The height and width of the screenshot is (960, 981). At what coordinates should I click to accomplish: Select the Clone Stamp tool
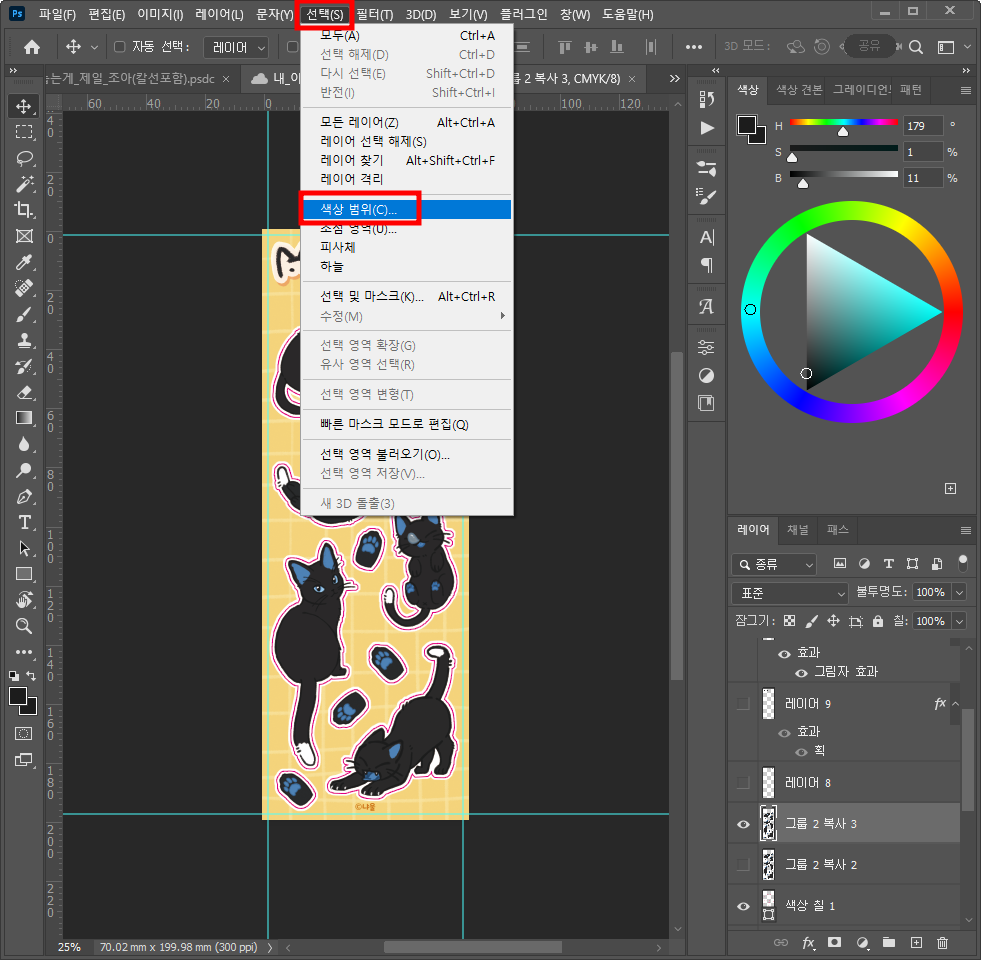[x=24, y=340]
